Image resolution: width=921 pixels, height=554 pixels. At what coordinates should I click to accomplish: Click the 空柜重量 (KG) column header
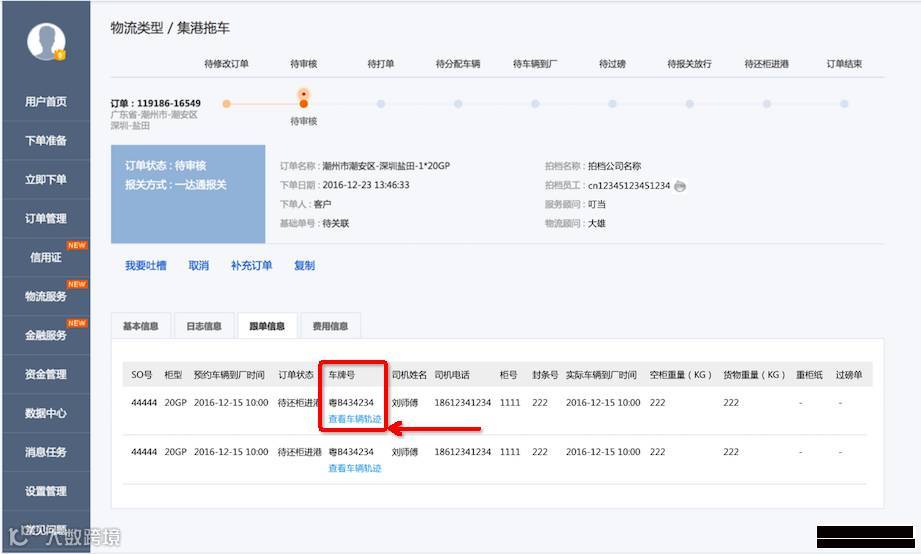coord(680,375)
